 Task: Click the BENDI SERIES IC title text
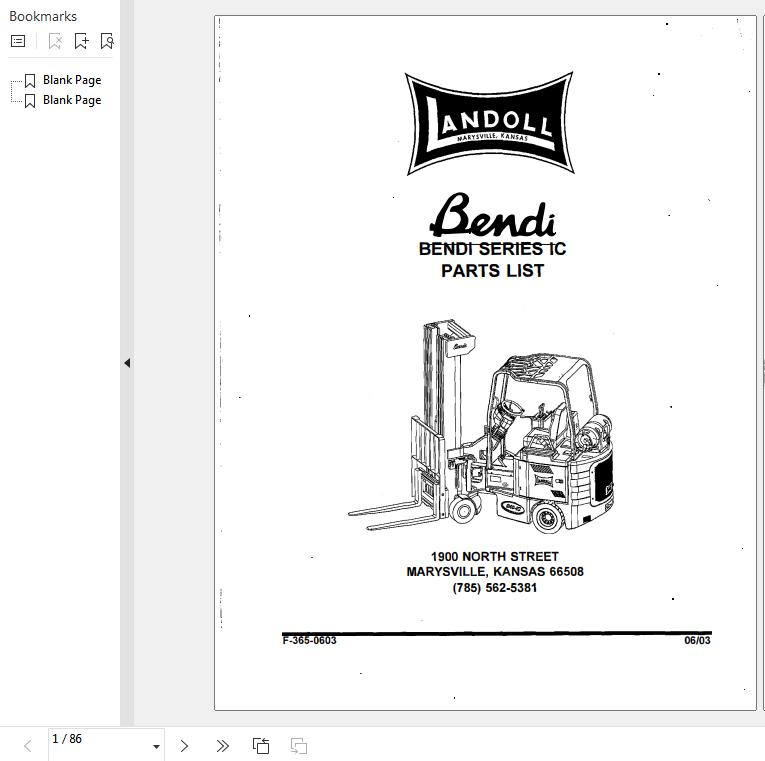[x=492, y=249]
